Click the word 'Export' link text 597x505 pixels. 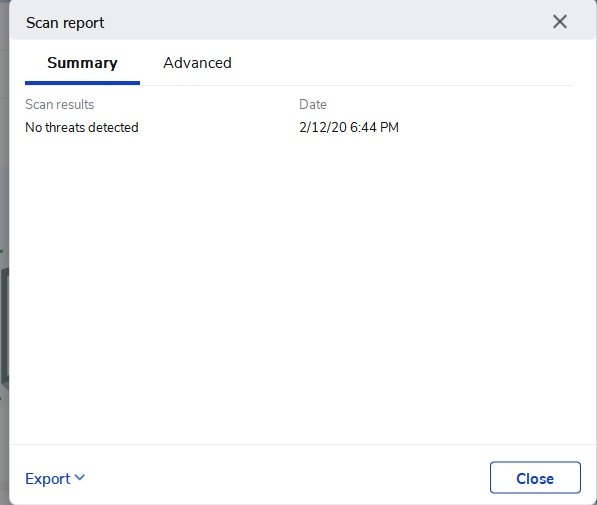click(x=48, y=479)
